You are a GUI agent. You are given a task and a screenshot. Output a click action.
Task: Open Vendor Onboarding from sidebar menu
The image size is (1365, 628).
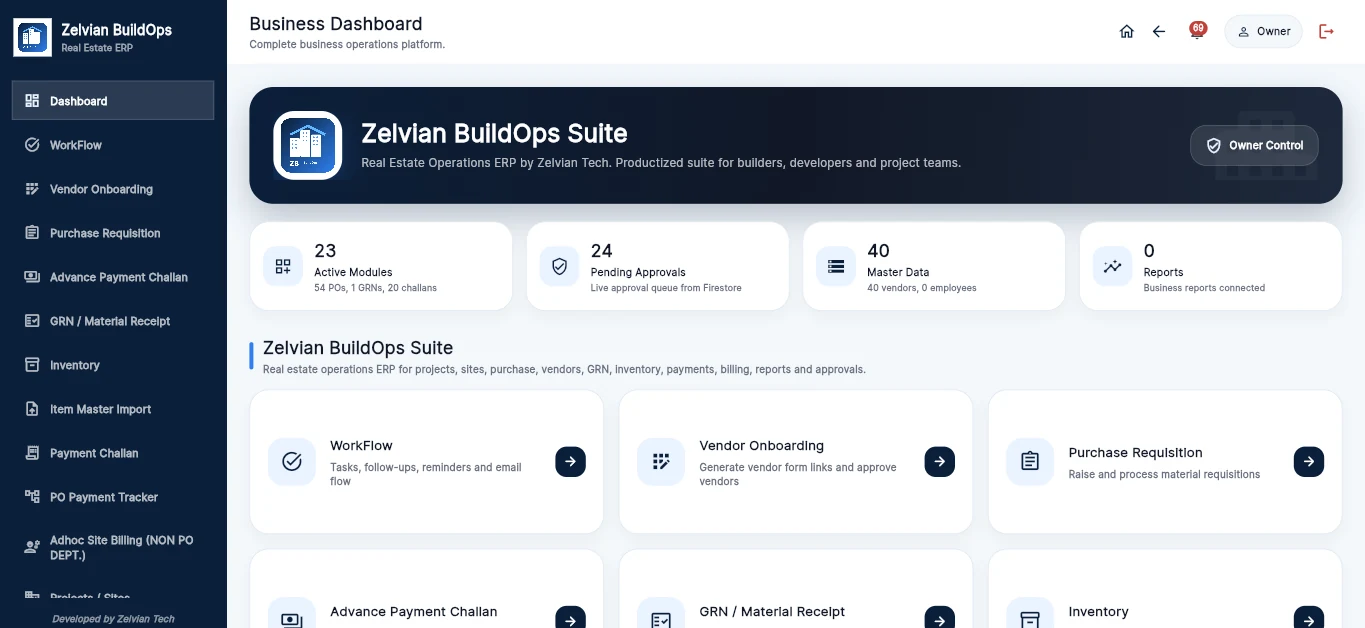click(113, 189)
